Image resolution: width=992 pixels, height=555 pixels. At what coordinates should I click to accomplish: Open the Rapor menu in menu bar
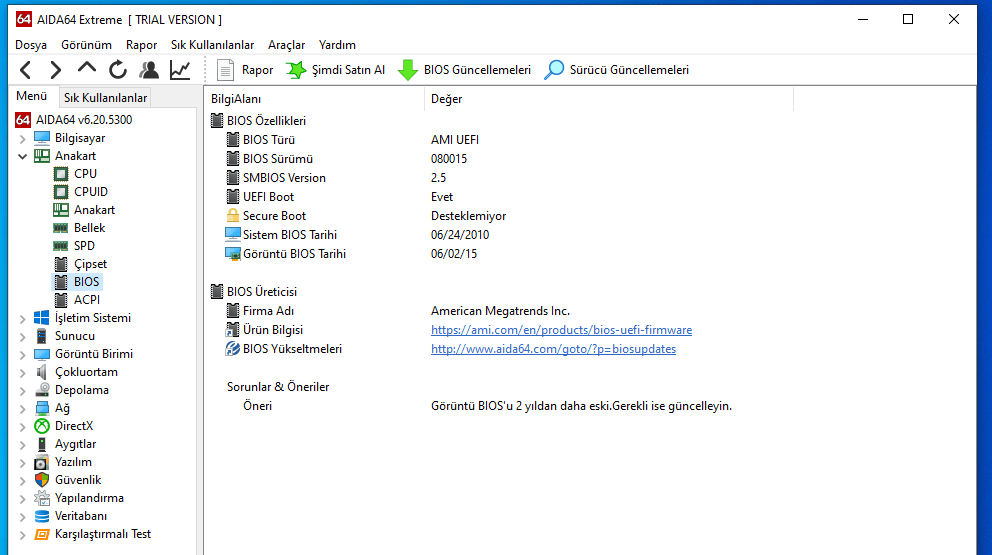point(141,45)
